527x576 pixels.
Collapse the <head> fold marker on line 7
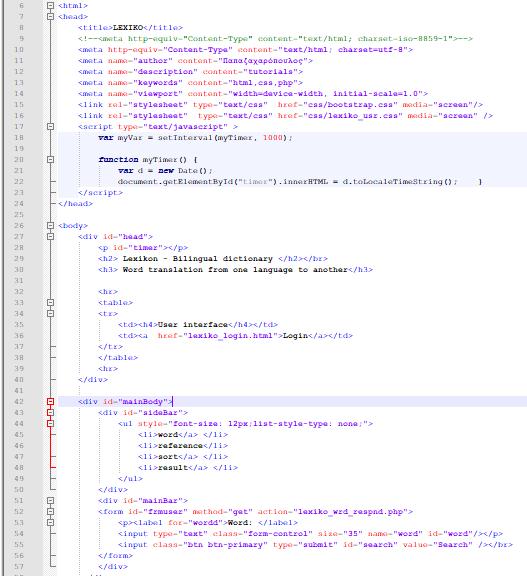(x=51, y=17)
